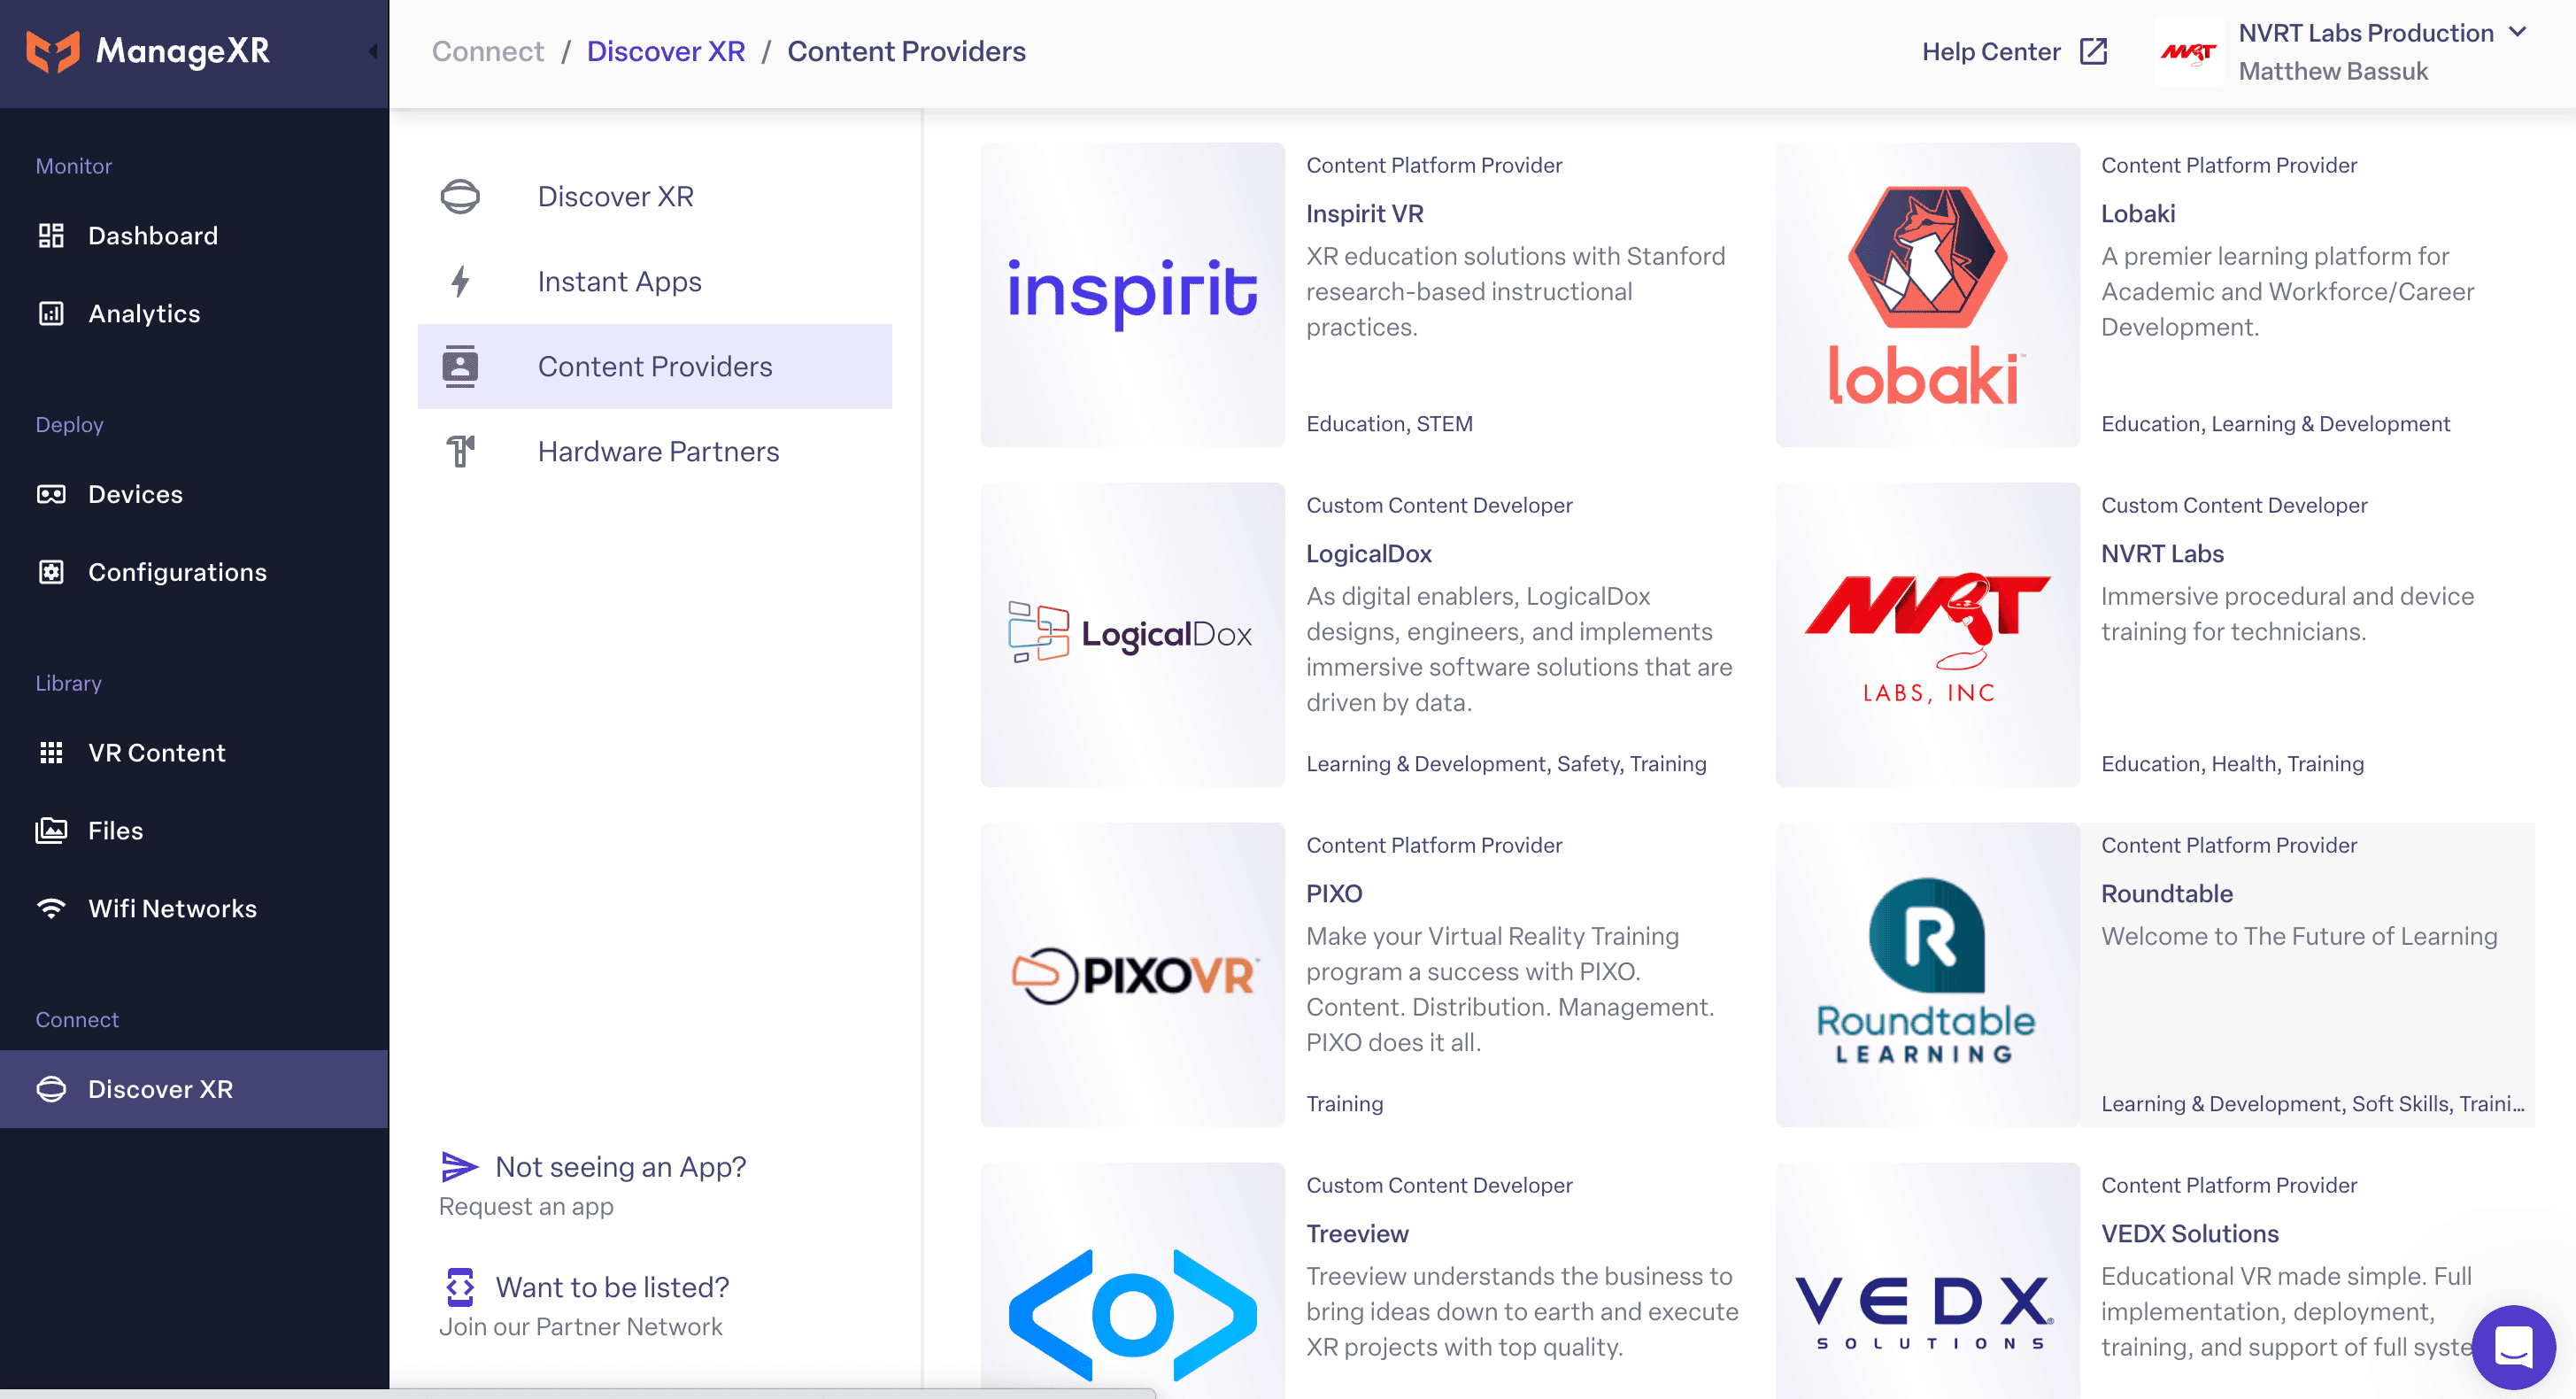Click the Analytics chart icon
Screen dimensions: 2576x1399
[x=51, y=314]
